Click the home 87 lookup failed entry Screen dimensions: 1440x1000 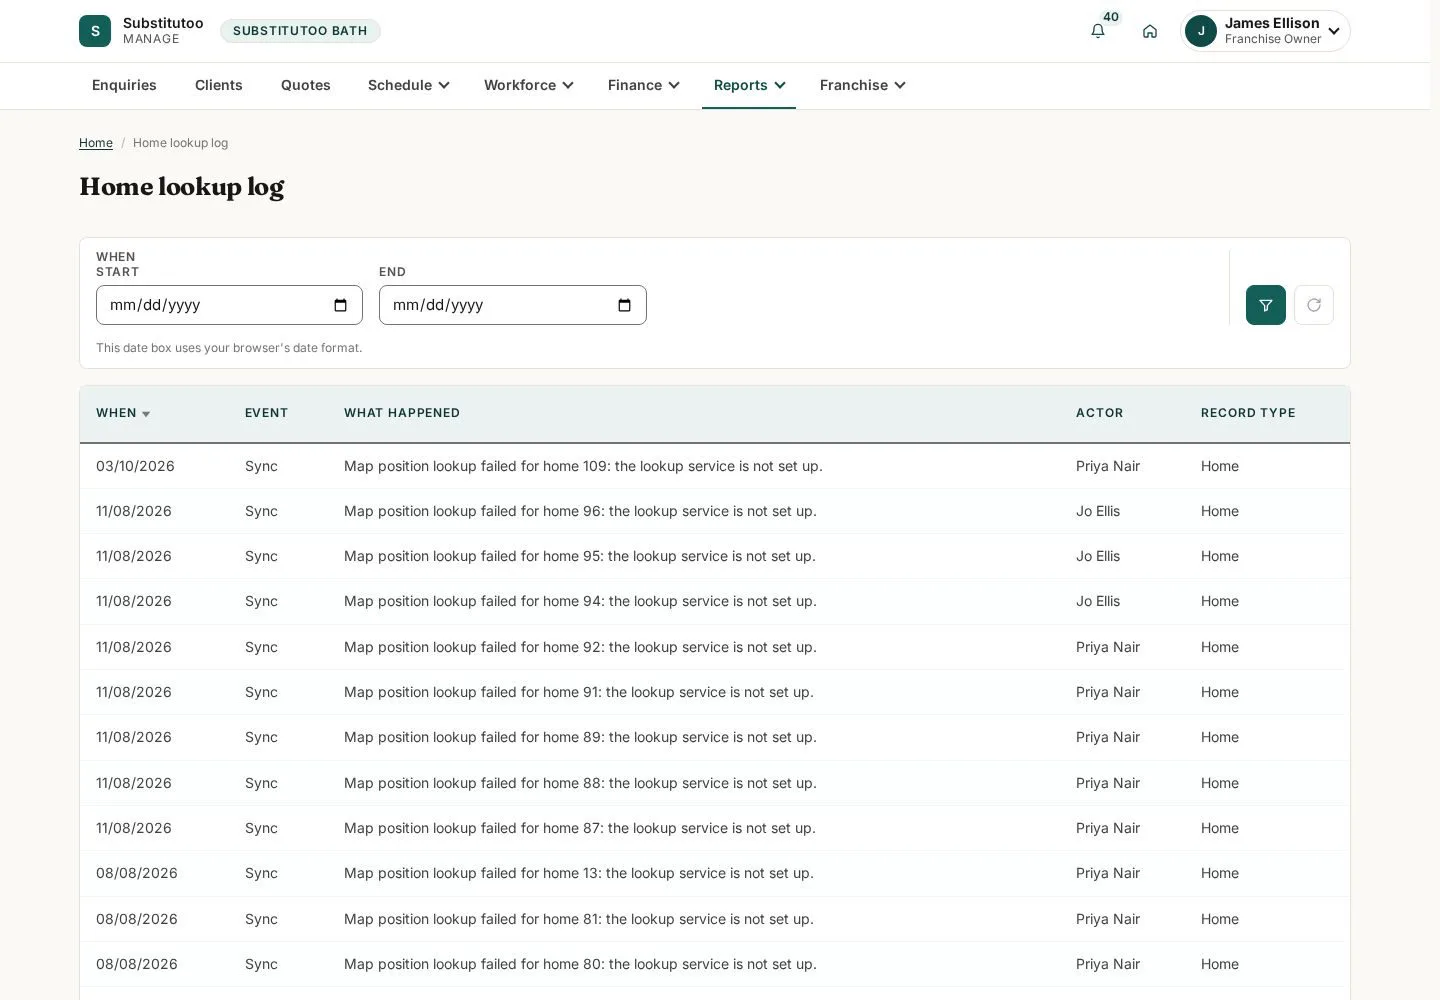click(x=580, y=828)
